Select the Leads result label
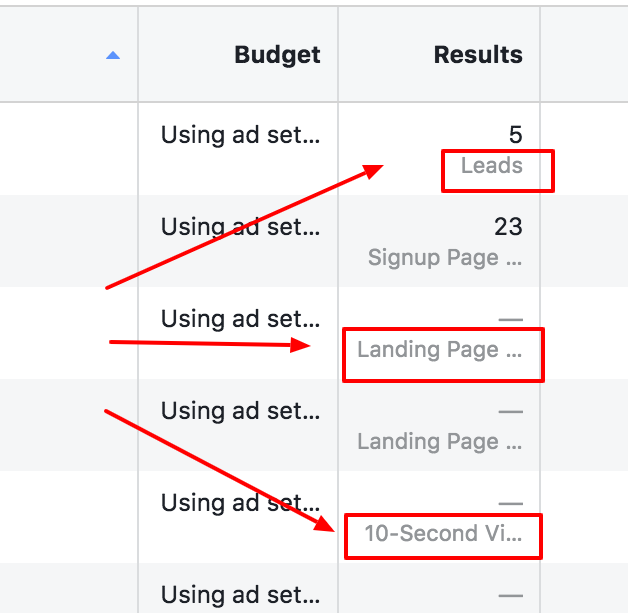The width and height of the screenshot is (628, 613). [491, 166]
